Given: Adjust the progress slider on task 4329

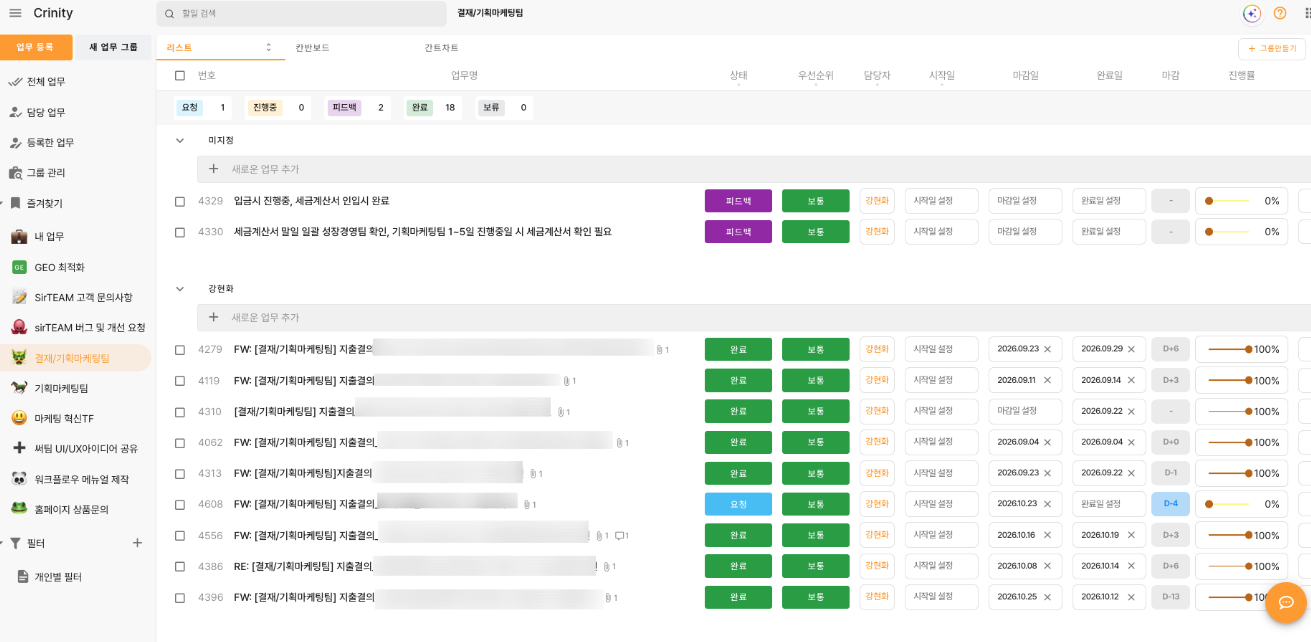Looking at the screenshot, I should (1229, 201).
